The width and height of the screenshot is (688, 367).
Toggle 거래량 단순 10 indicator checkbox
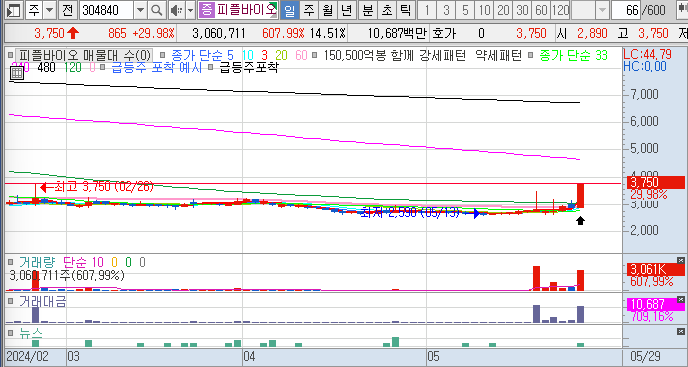point(11,263)
